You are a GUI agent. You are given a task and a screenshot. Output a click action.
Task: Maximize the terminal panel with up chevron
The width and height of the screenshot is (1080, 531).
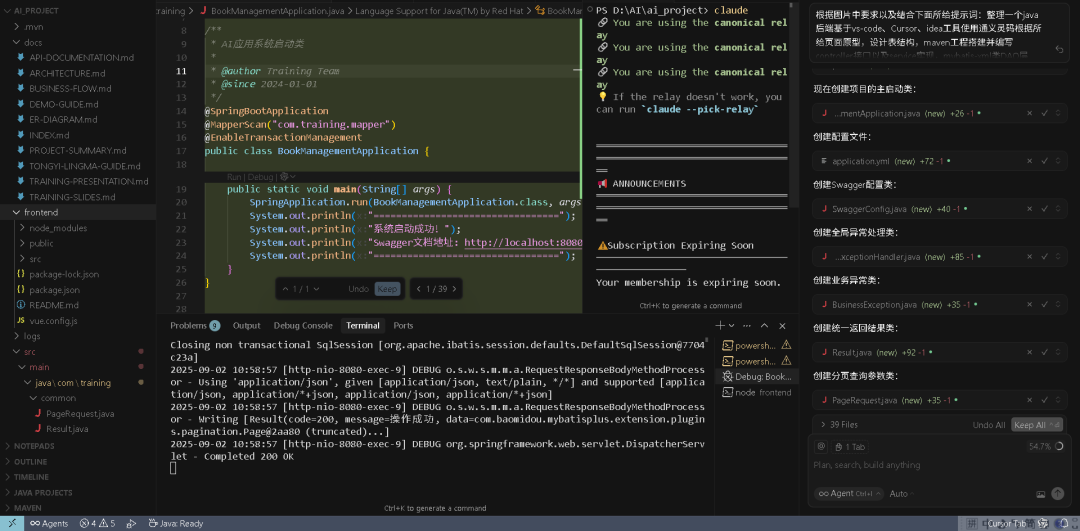[764, 326]
